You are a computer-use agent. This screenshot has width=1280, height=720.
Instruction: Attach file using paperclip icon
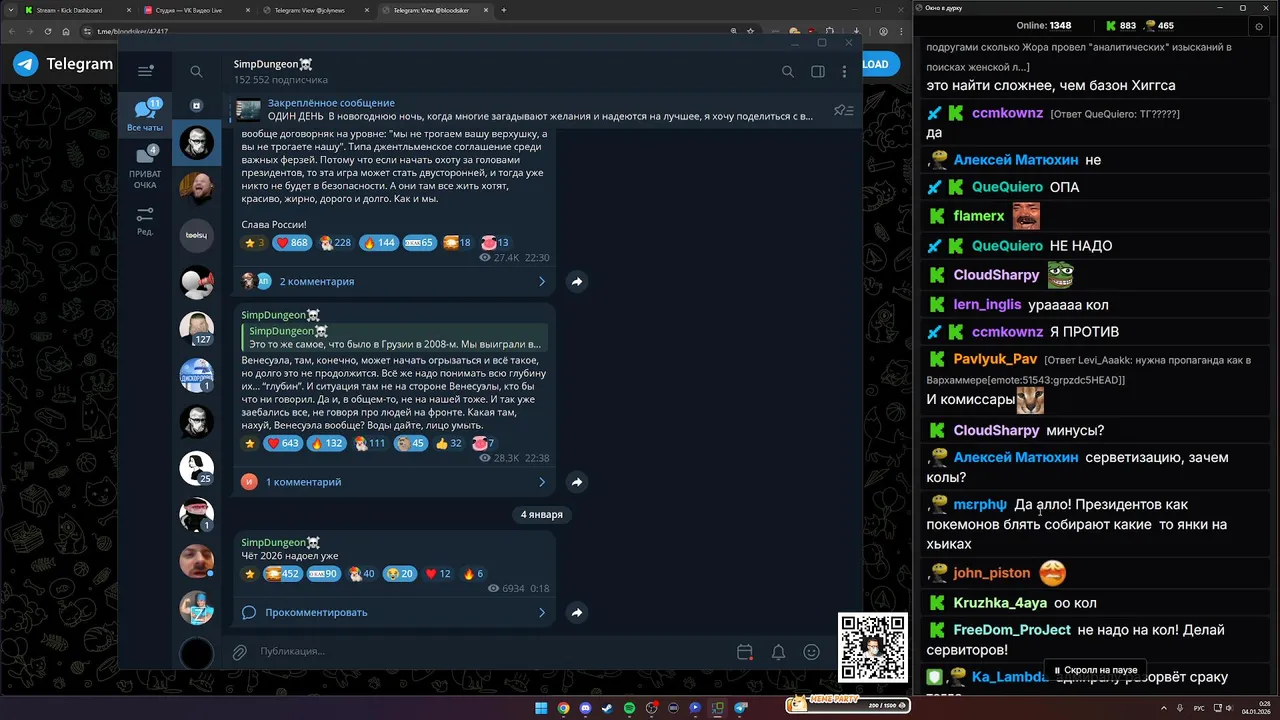pos(239,652)
